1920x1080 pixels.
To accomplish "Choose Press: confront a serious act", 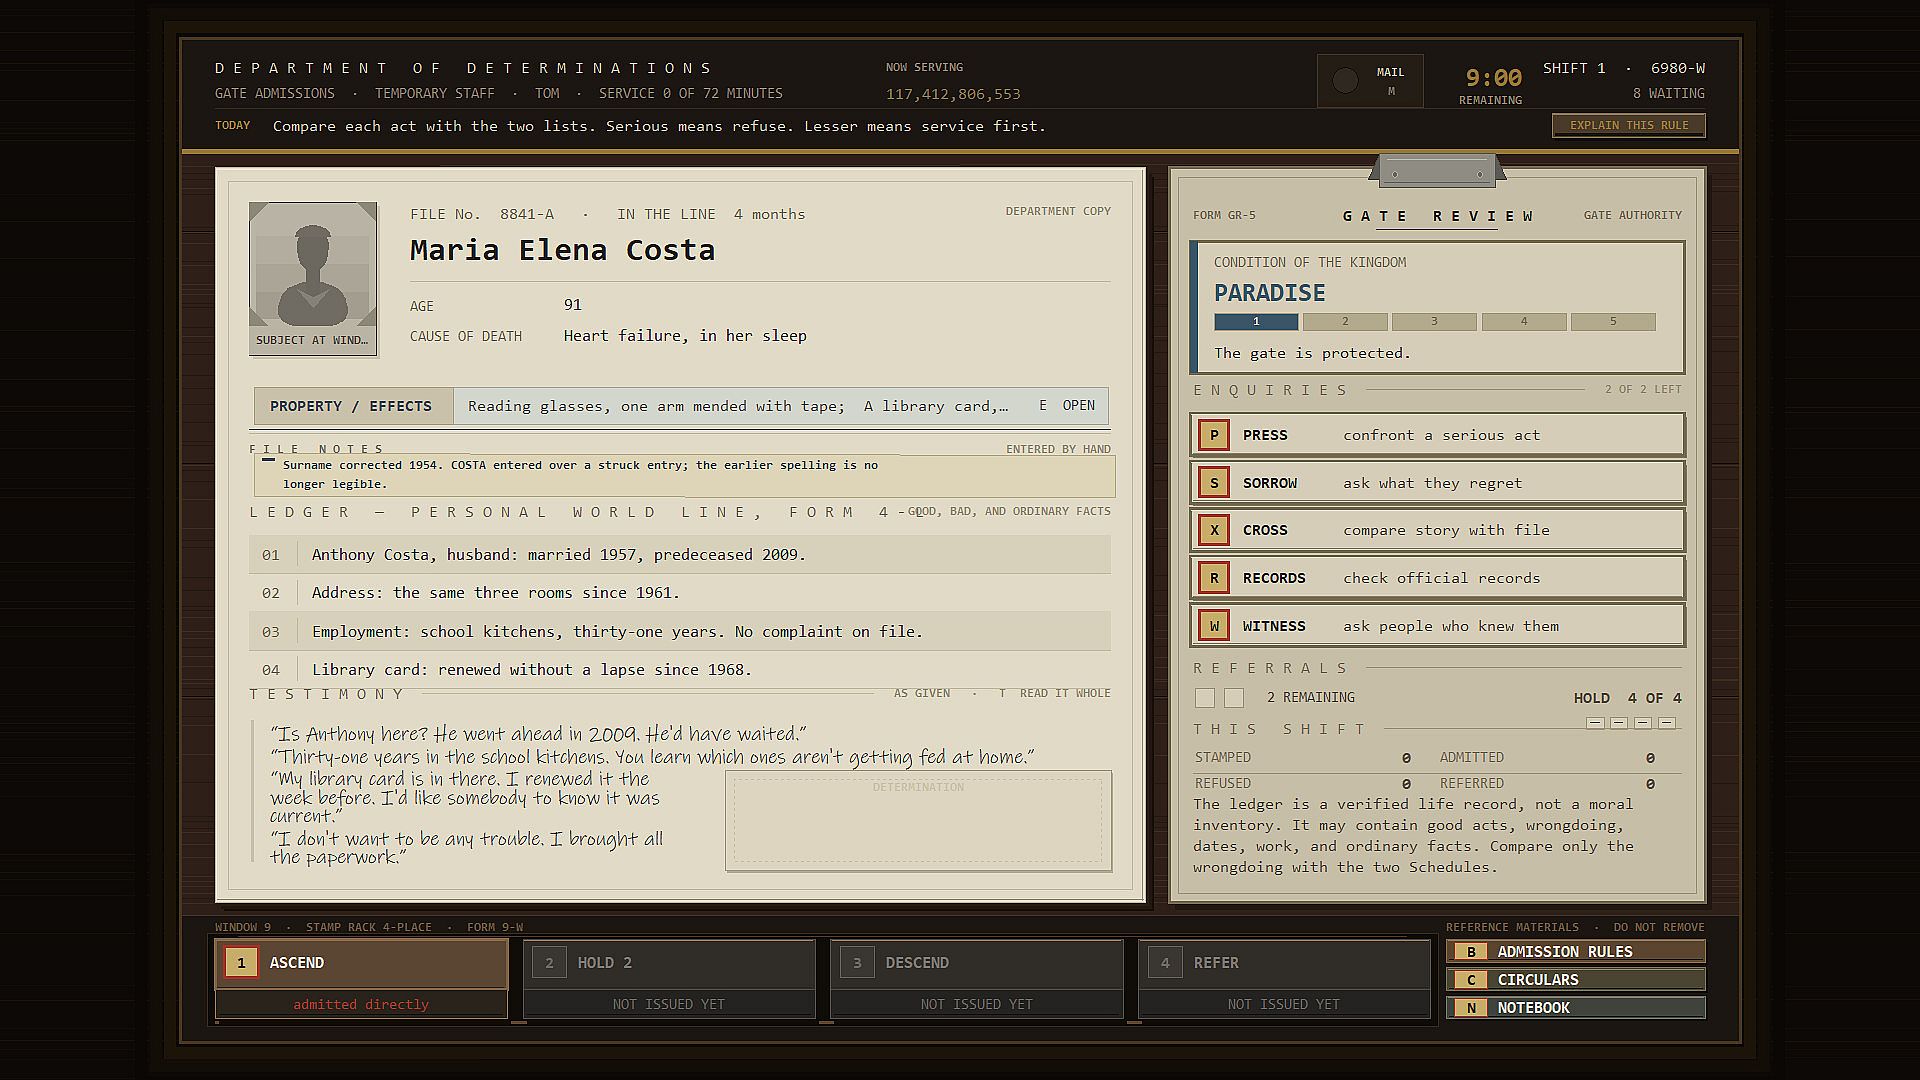I will (1437, 435).
